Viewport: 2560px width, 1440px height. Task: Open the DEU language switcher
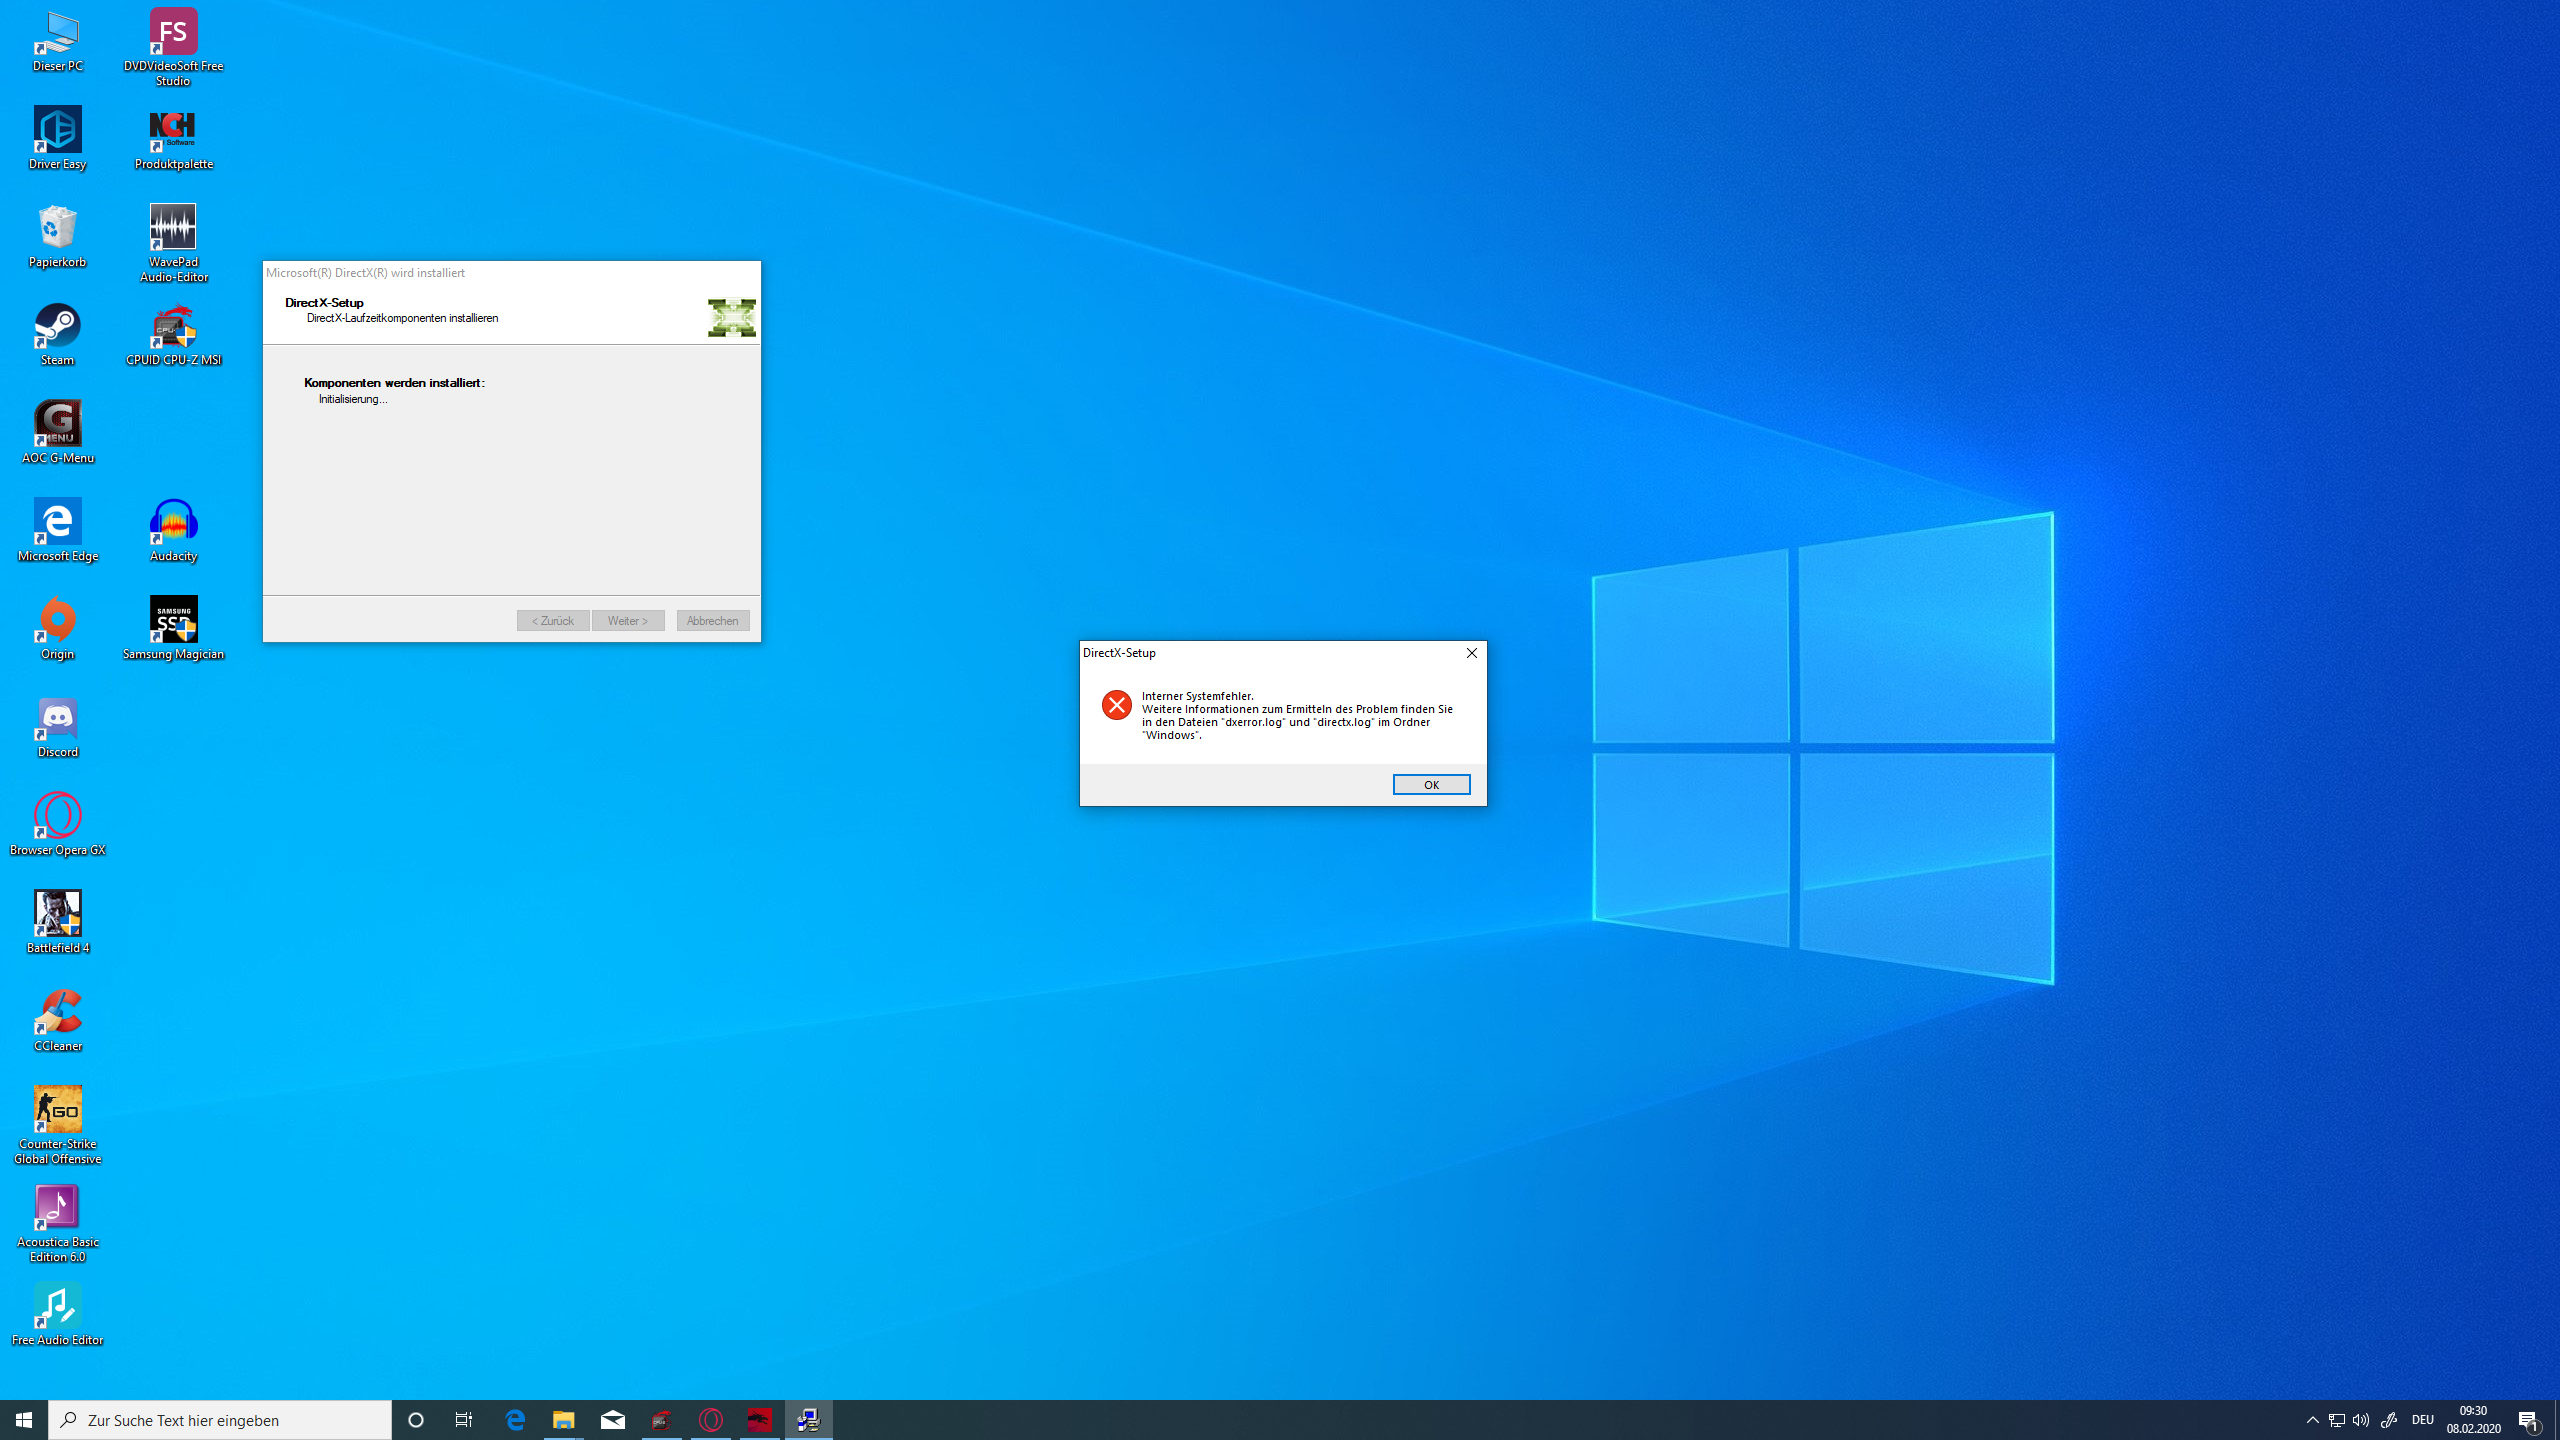(2422, 1420)
